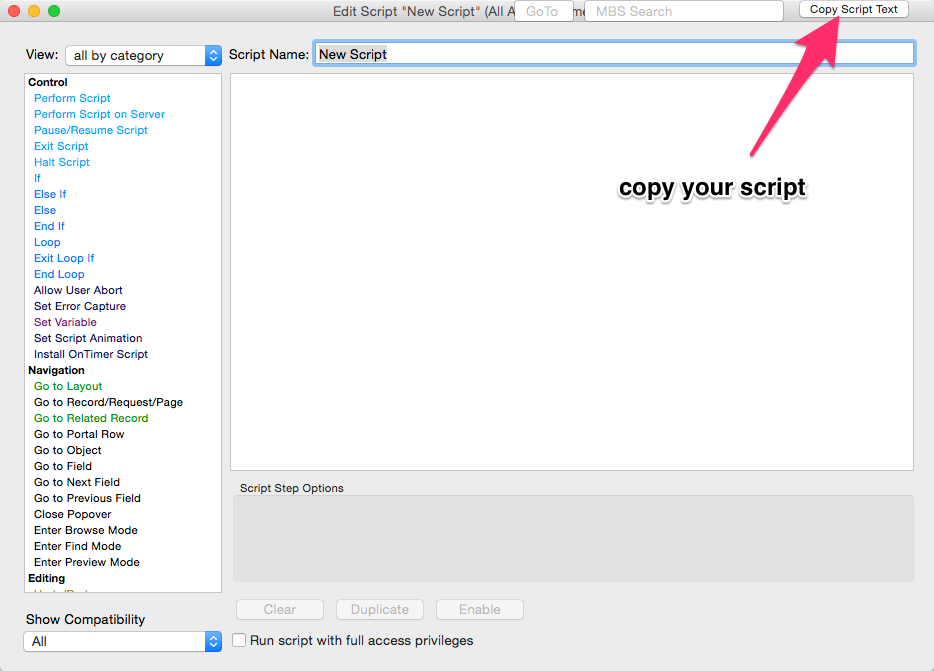Click the Copy Script Text button

(x=853, y=9)
